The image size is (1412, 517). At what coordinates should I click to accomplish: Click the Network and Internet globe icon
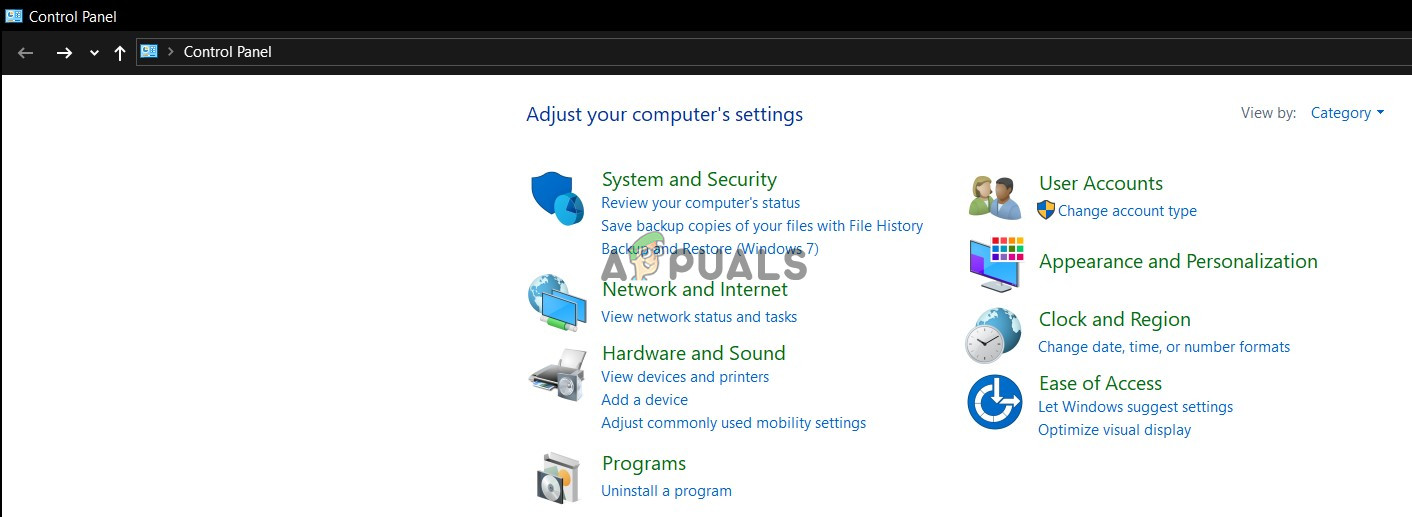[x=557, y=303]
